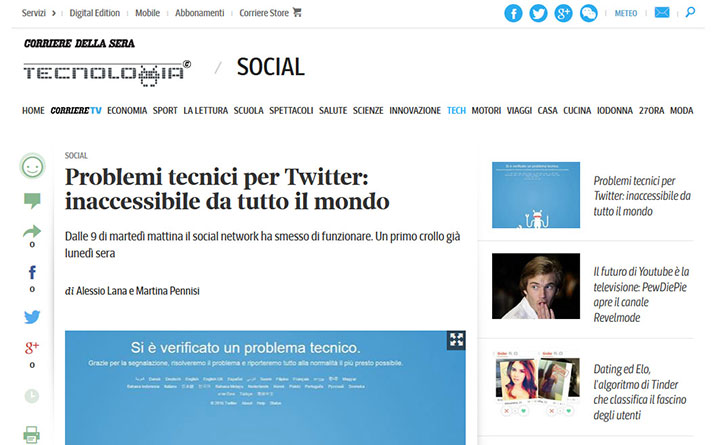Click the headline about Twitter technical problems
725x445 pixels.
[x=227, y=189]
